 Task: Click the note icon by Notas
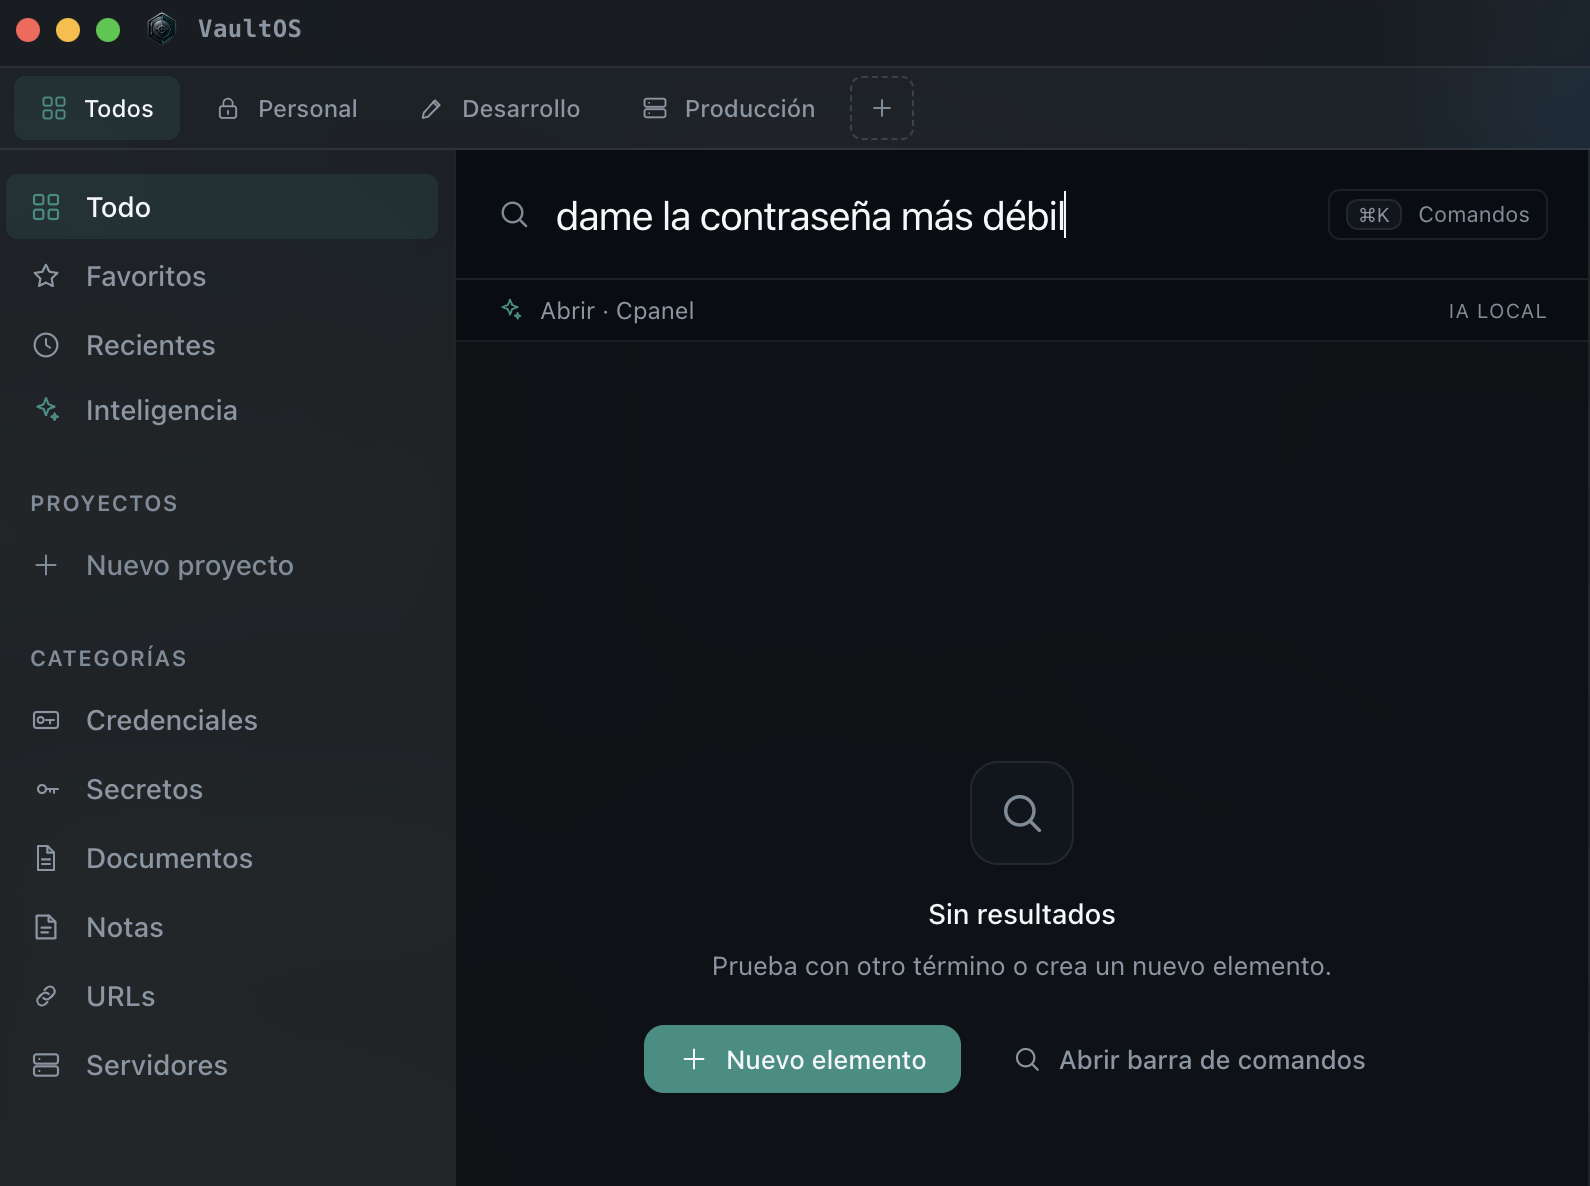tap(46, 927)
